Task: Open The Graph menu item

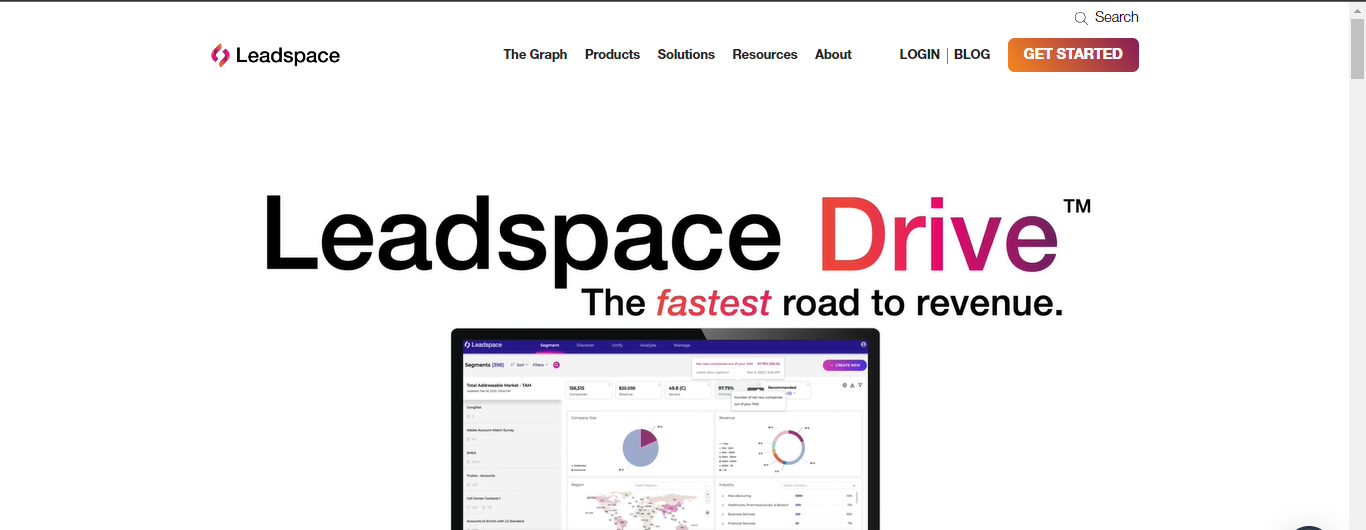Action: coord(535,55)
